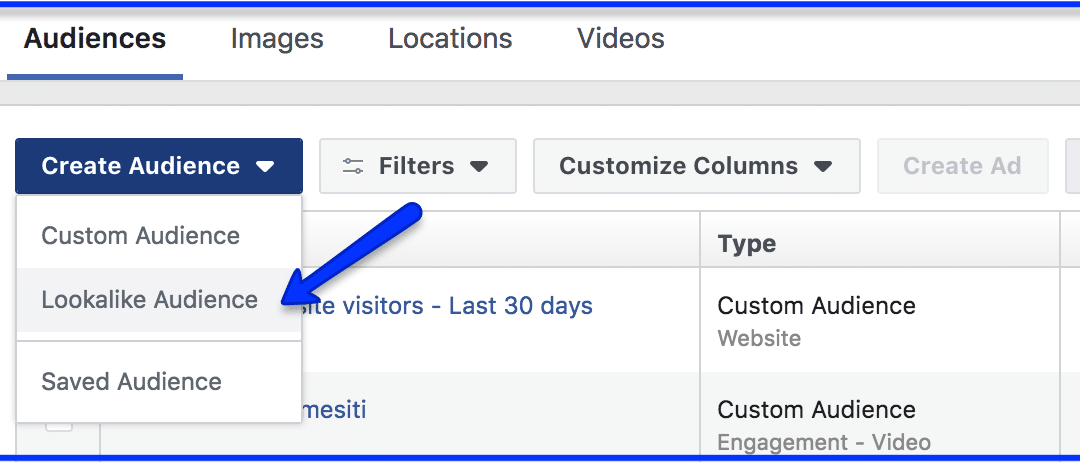Switch to the Audiences tab
Screen dimensions: 1080x462
[x=95, y=39]
